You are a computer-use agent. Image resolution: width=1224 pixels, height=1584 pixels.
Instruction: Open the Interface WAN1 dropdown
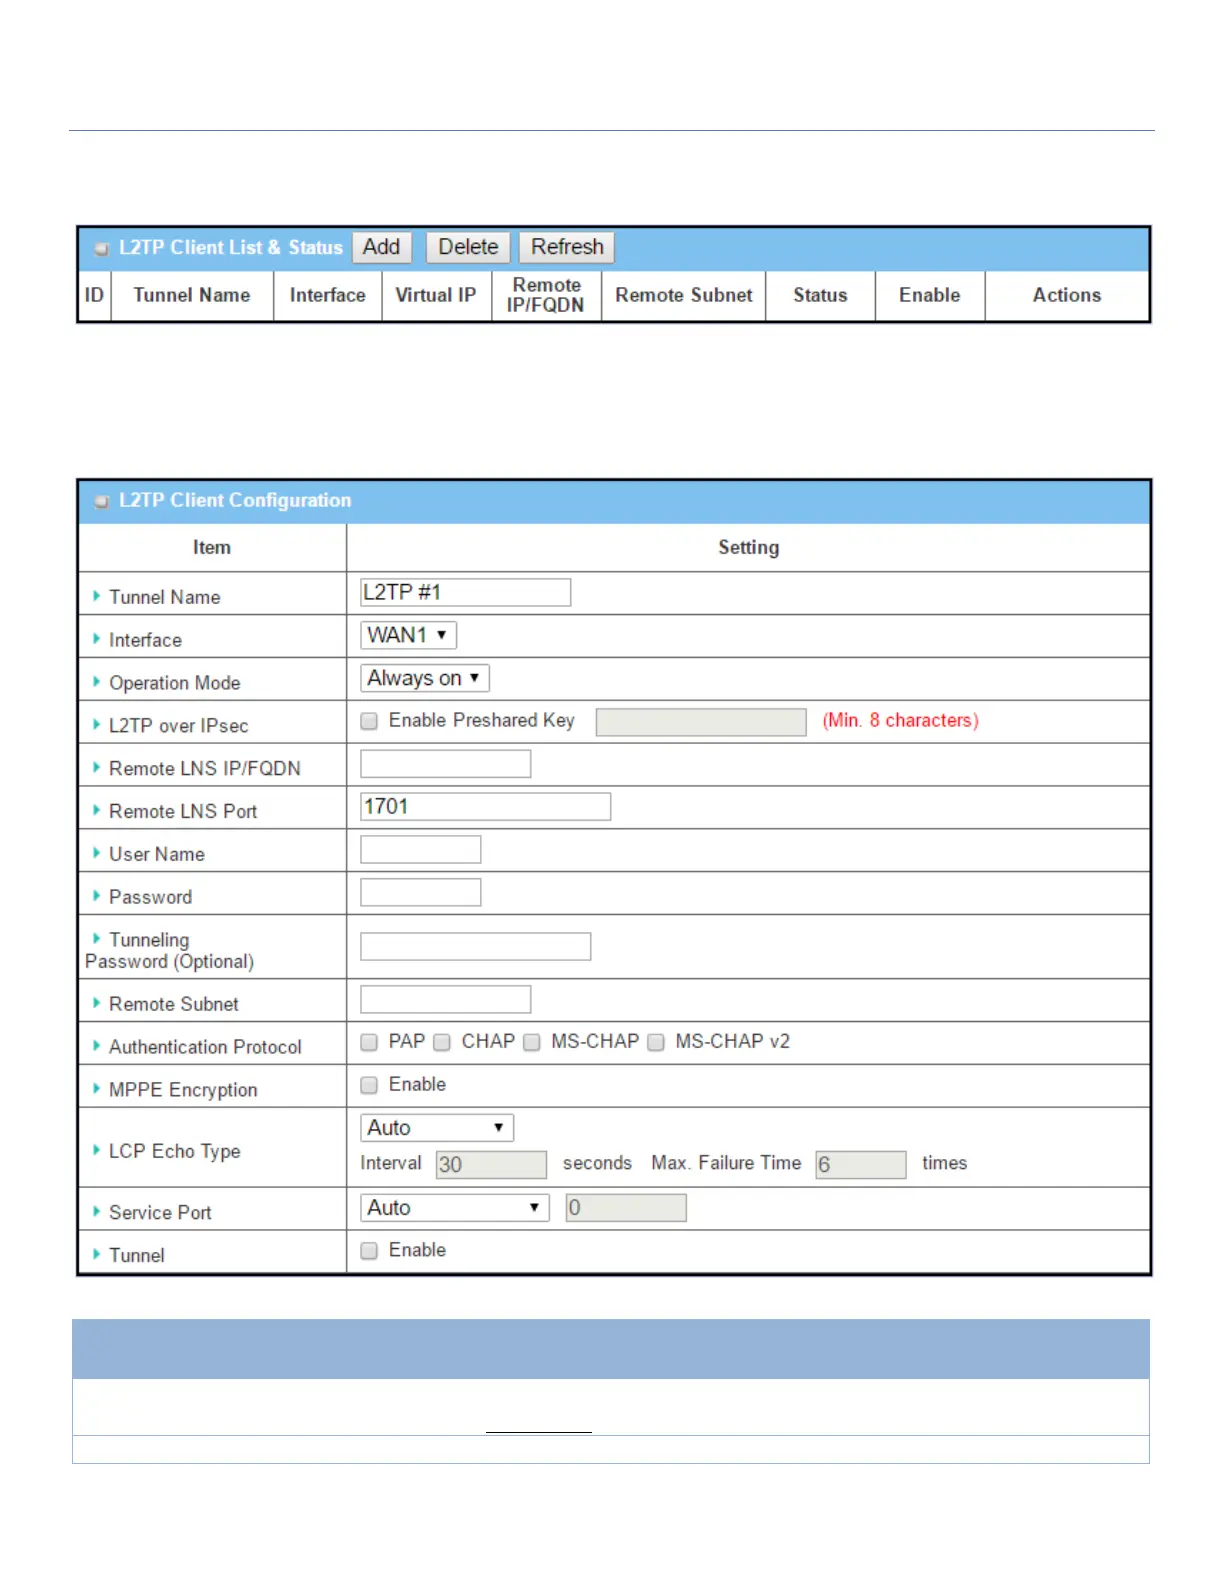[x=408, y=635]
